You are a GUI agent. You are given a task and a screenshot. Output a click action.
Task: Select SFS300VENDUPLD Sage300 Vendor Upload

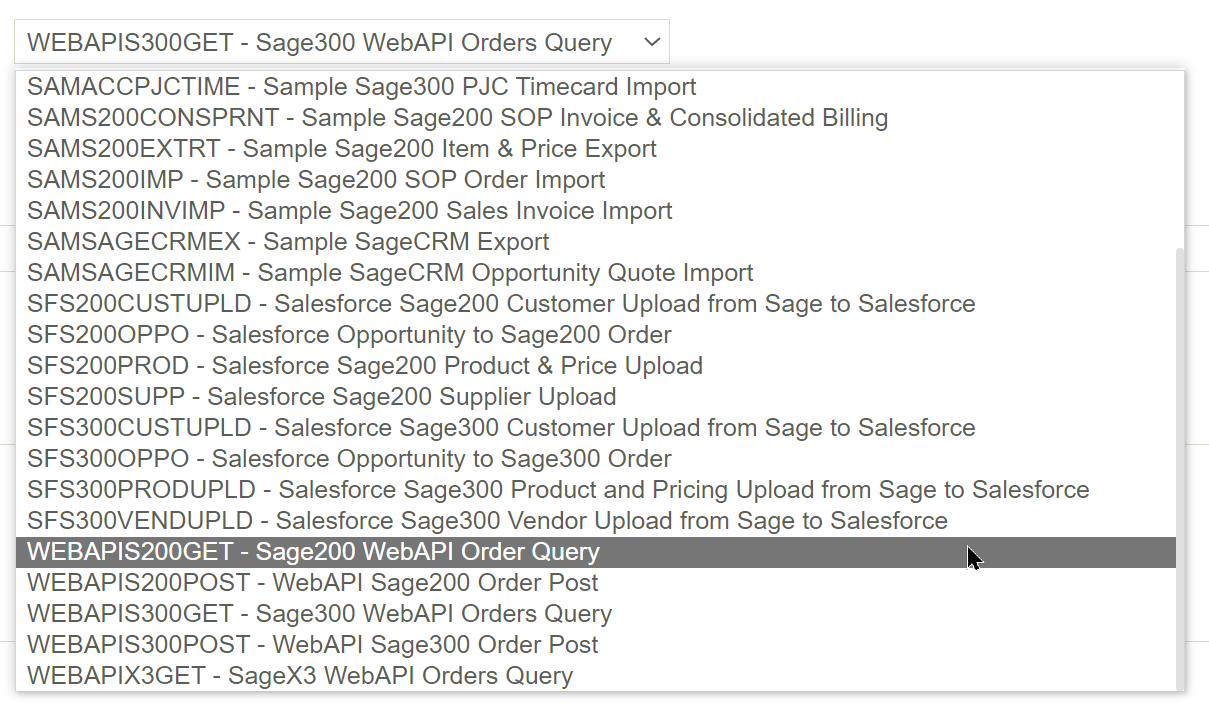(487, 521)
